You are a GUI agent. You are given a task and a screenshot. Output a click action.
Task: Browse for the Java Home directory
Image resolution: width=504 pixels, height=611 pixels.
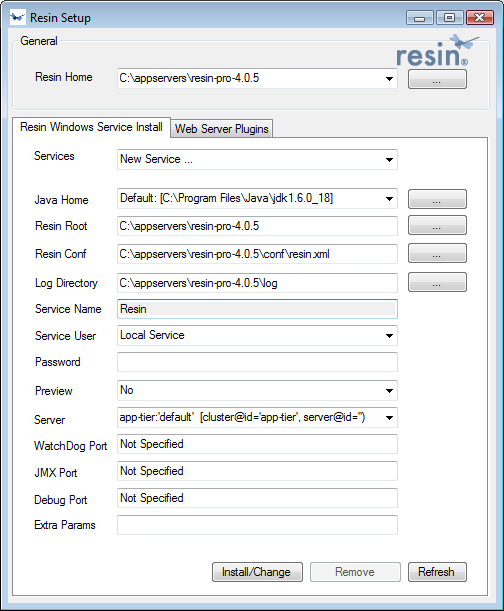pos(437,199)
